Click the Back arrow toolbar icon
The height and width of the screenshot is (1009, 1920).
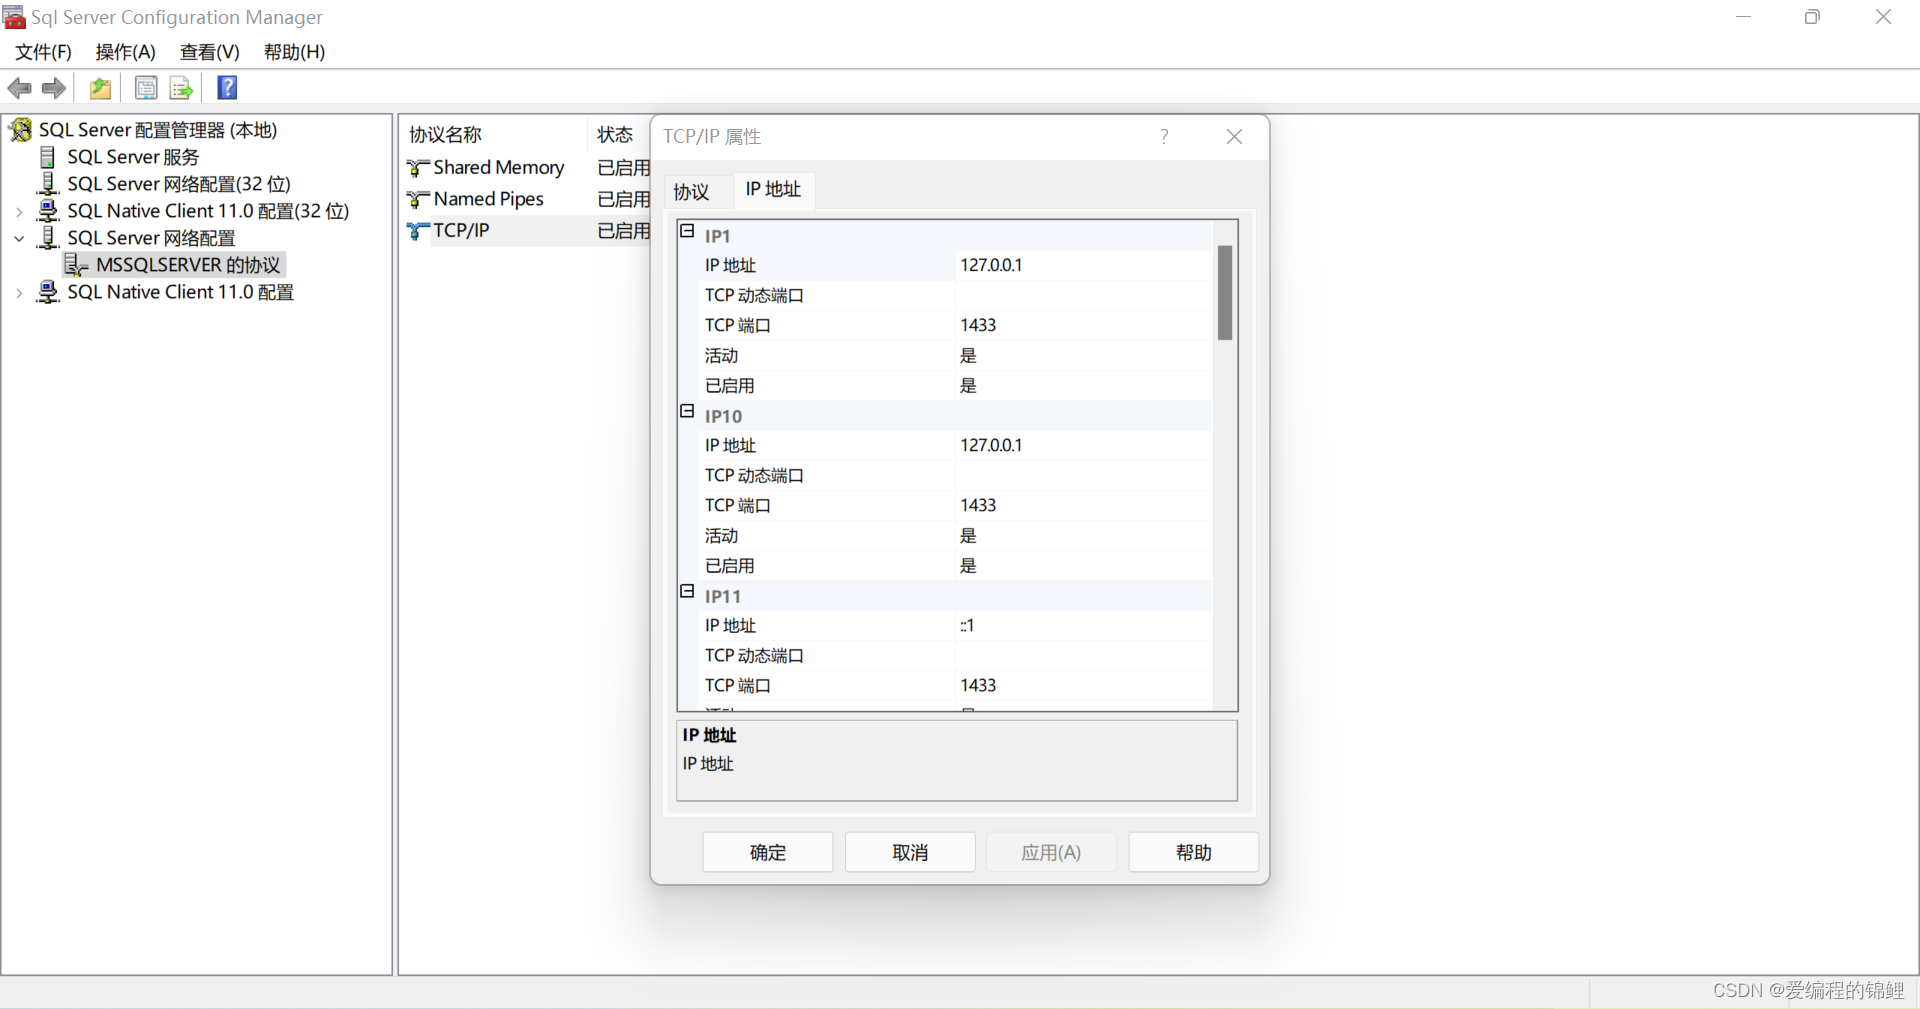(20, 89)
